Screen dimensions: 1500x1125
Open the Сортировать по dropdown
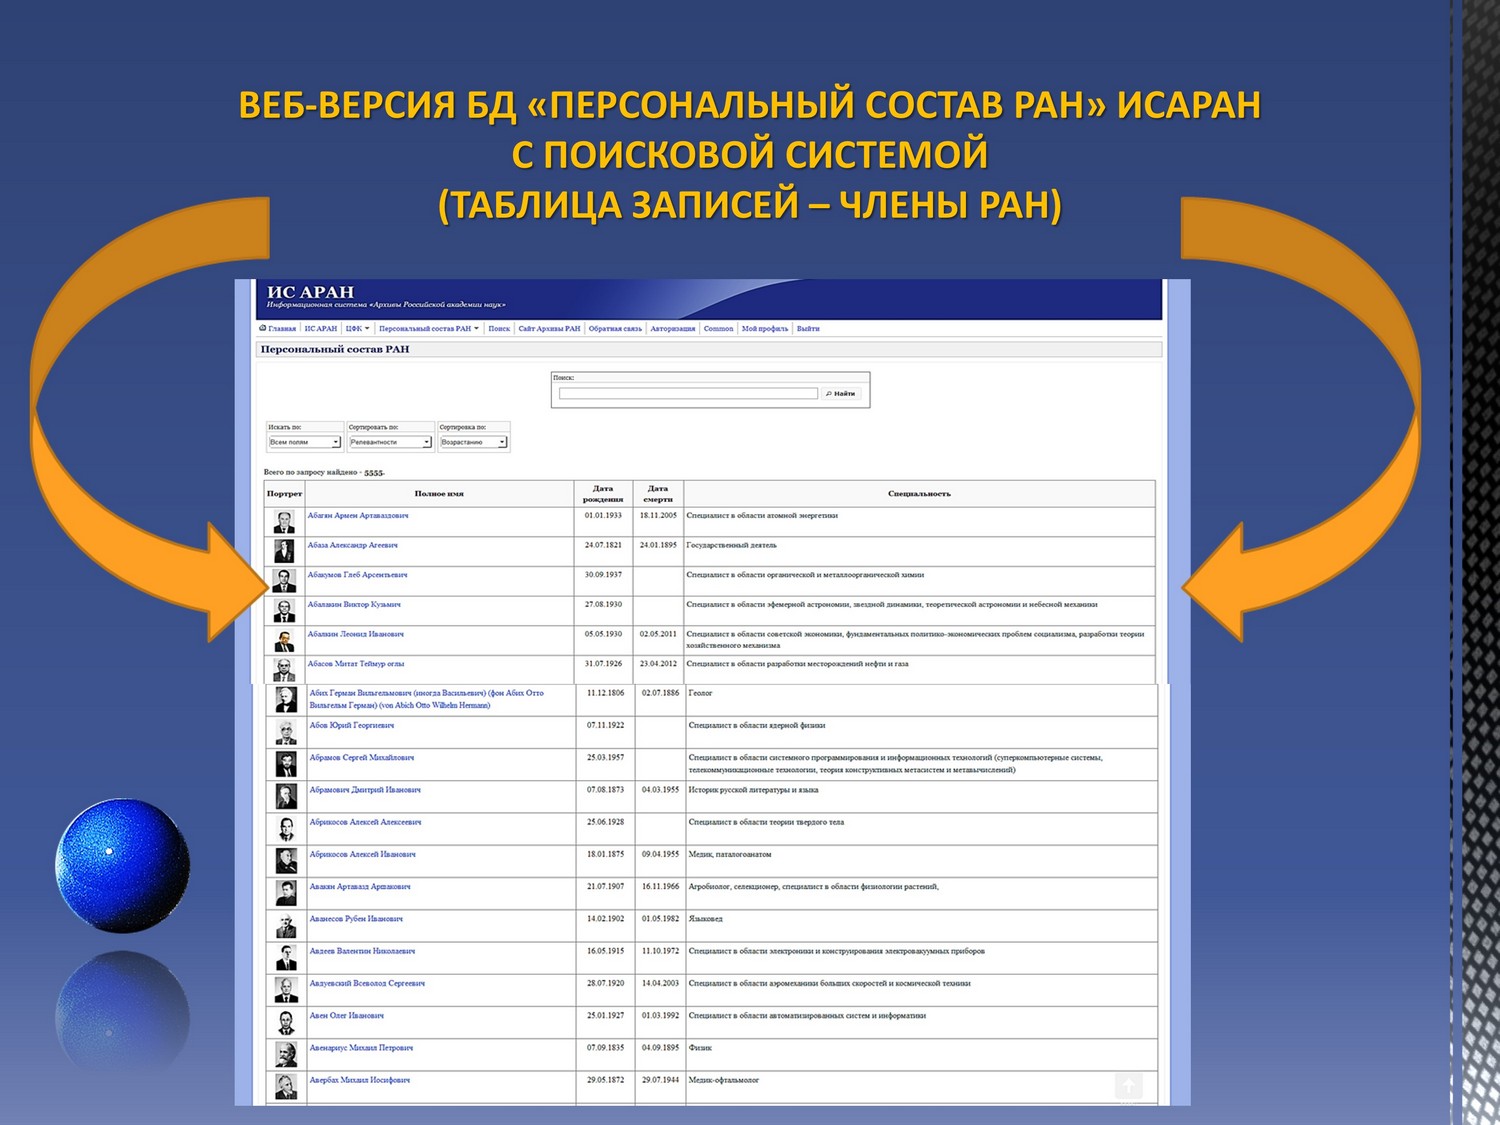(x=390, y=442)
